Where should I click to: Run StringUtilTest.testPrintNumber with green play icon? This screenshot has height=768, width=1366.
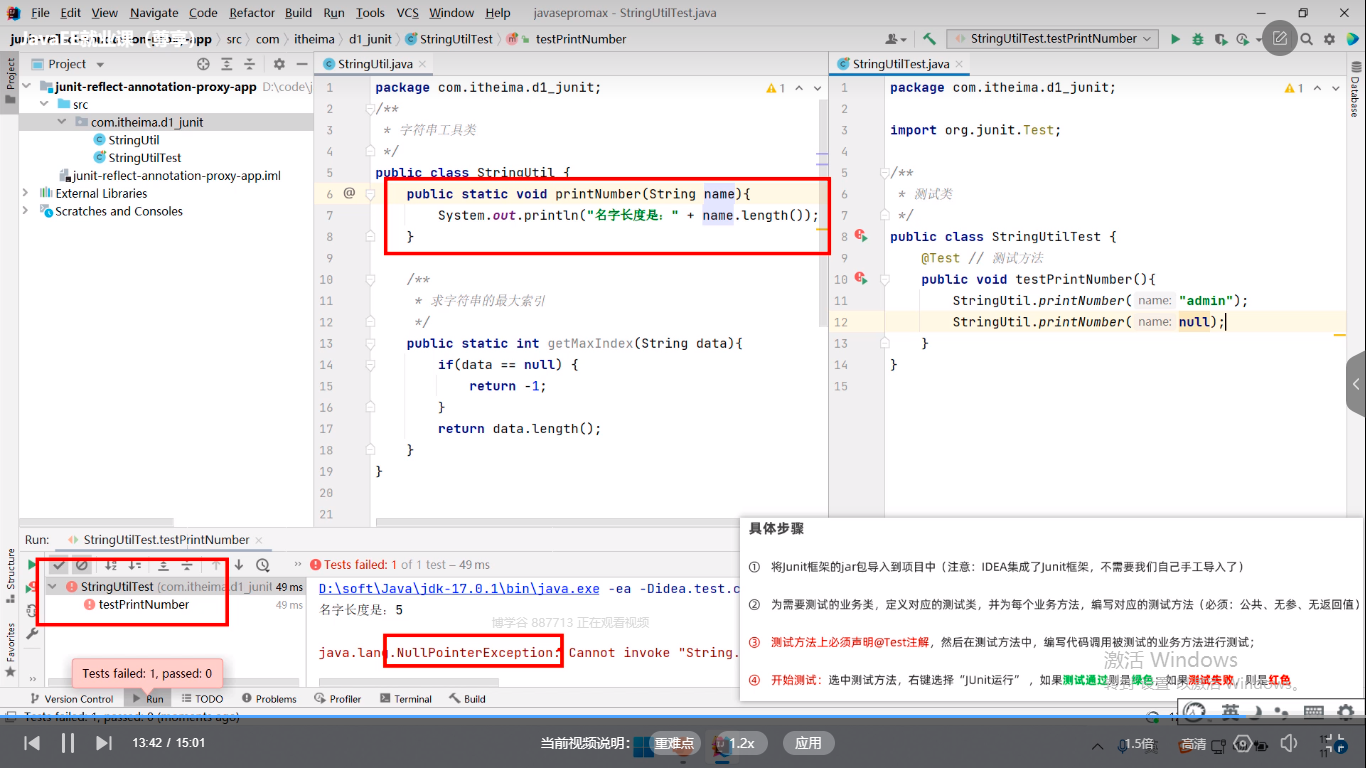click(1177, 39)
